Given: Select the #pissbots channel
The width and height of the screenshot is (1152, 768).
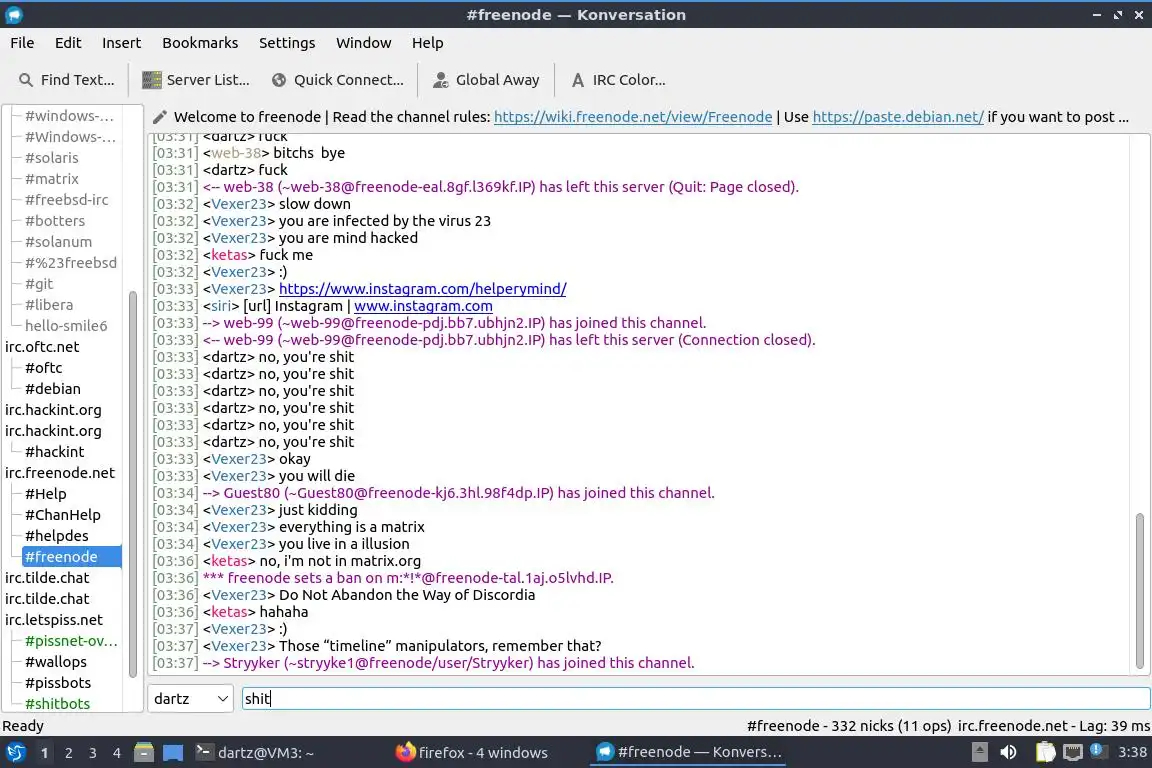Looking at the screenshot, I should [x=58, y=683].
